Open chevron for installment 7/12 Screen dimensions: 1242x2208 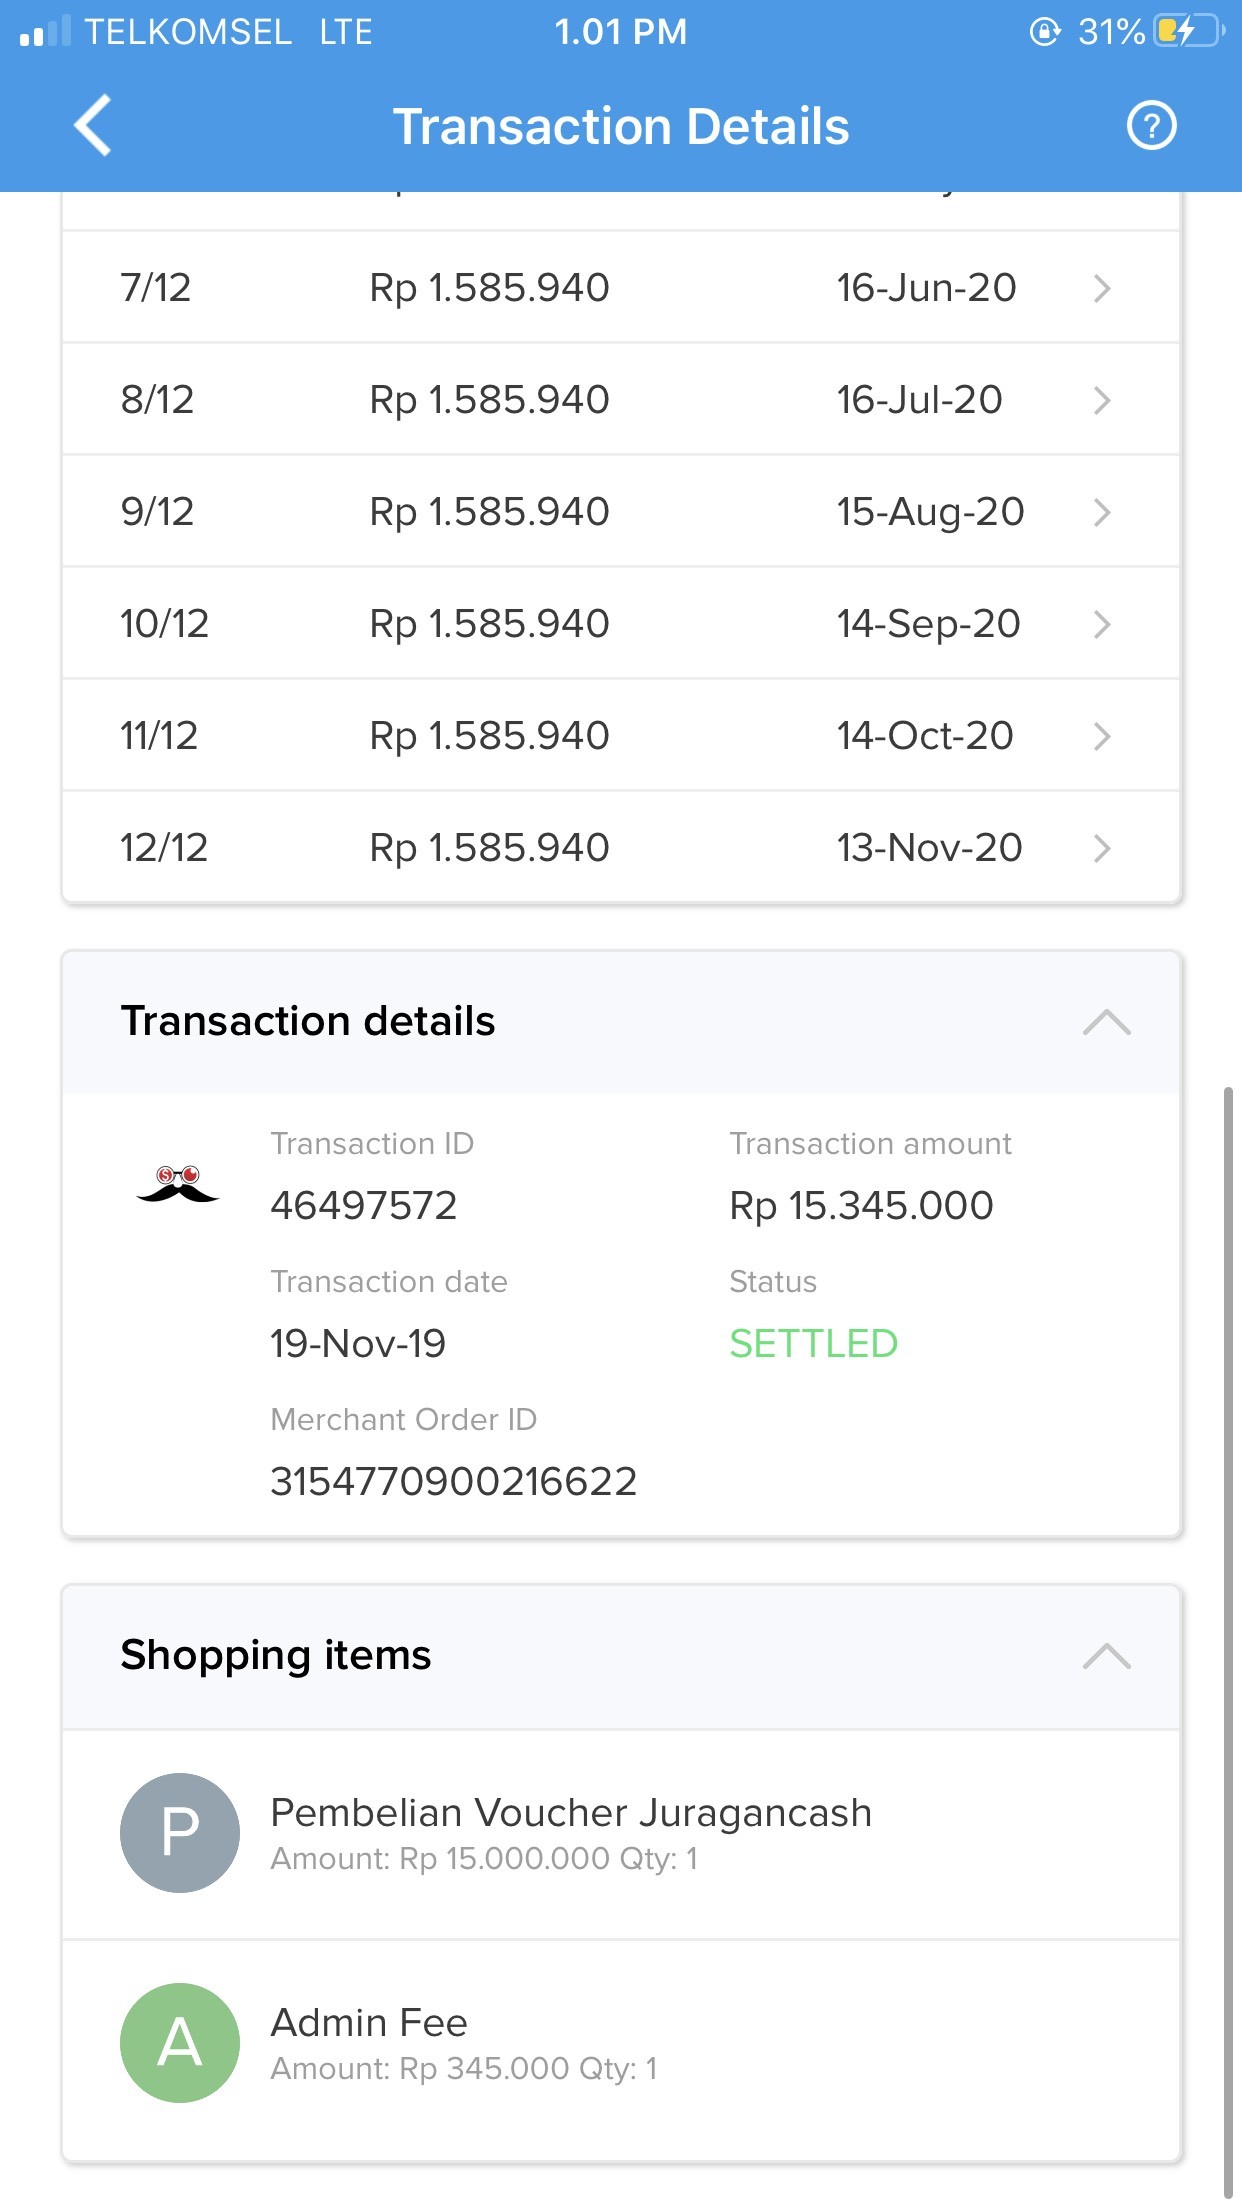tap(1102, 288)
